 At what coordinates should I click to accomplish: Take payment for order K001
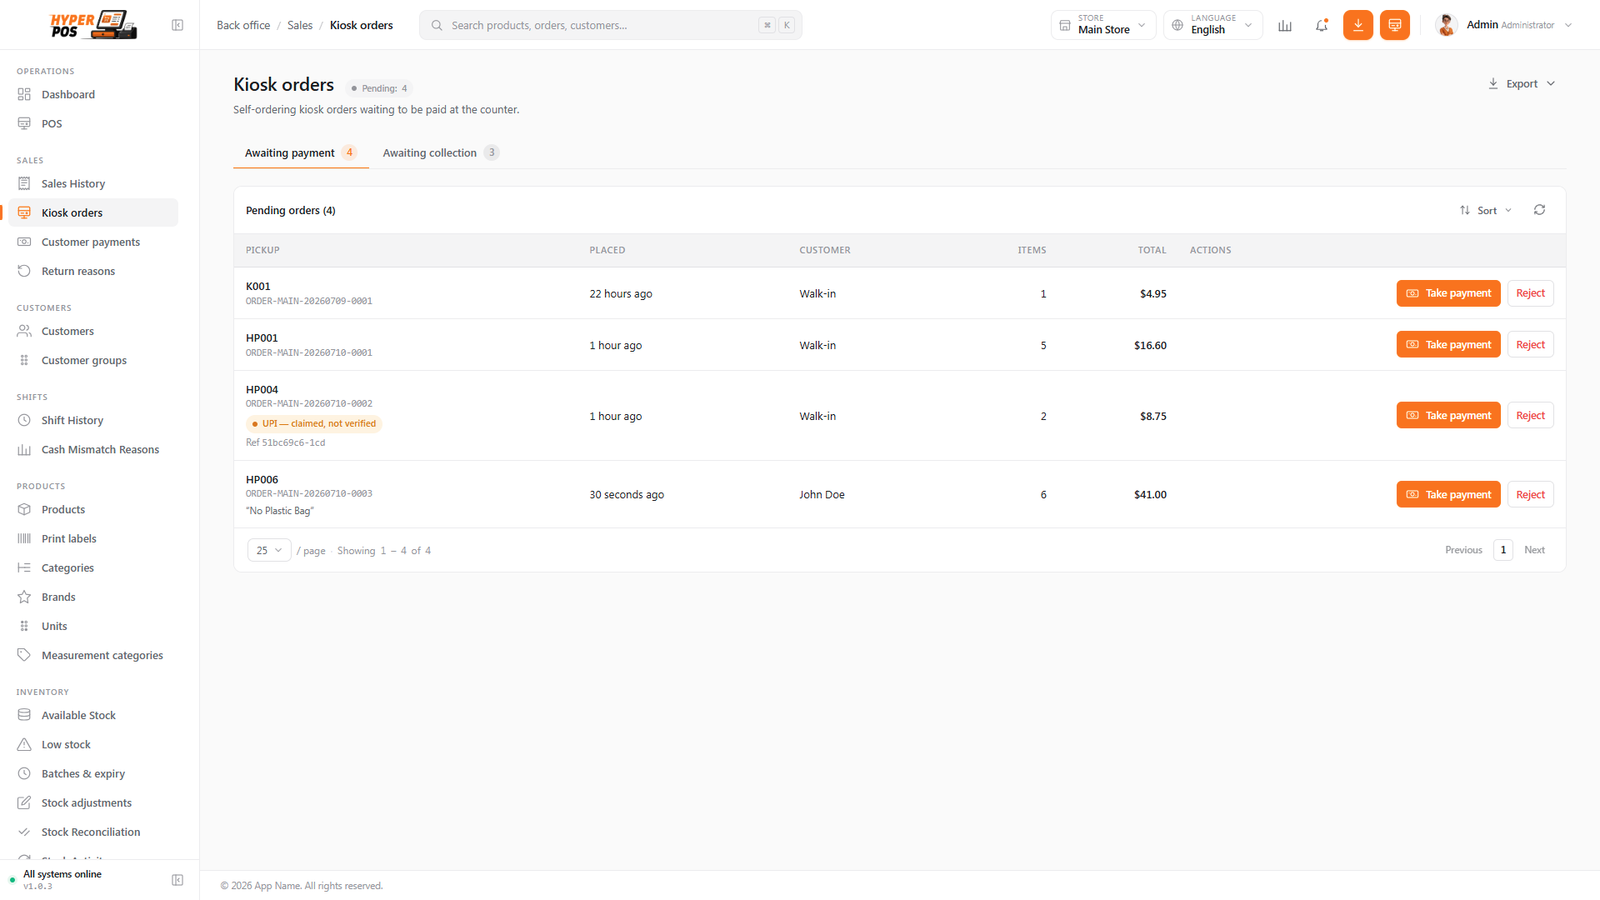point(1448,293)
